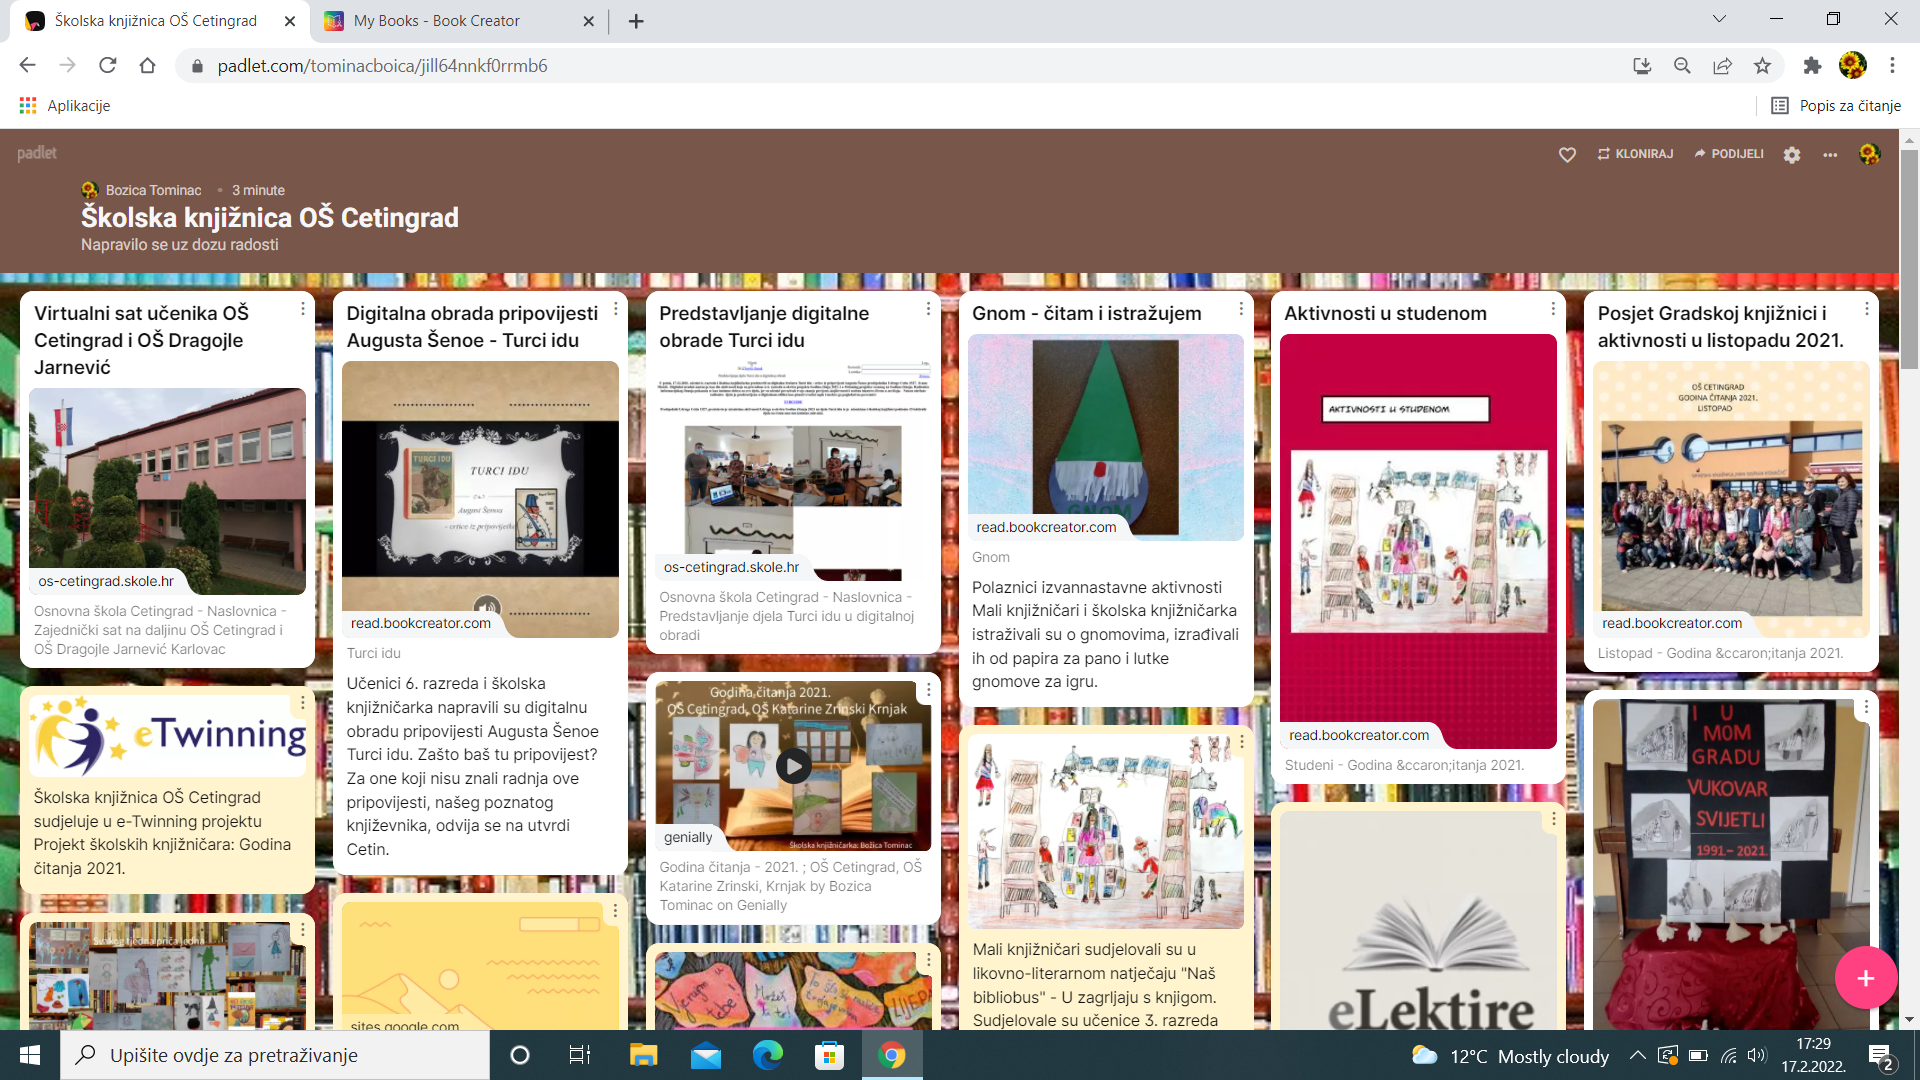
Task: Select Školska knjižnica OŠ Cetingrad browser tab
Action: (x=156, y=21)
